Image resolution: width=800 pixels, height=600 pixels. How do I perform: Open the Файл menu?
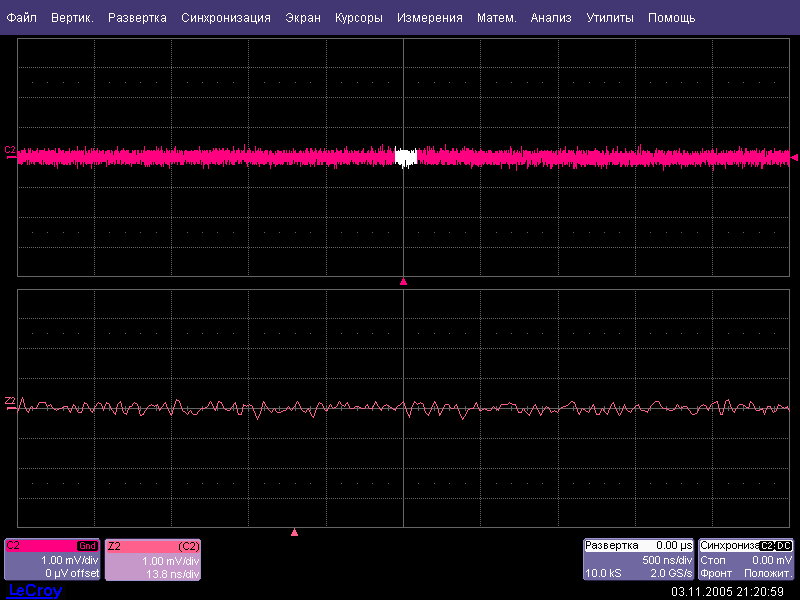click(21, 18)
